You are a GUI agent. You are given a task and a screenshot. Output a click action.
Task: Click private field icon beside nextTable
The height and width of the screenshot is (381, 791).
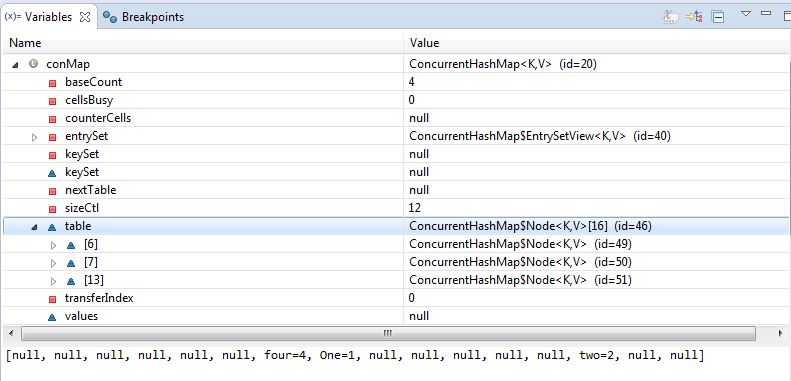coord(52,191)
